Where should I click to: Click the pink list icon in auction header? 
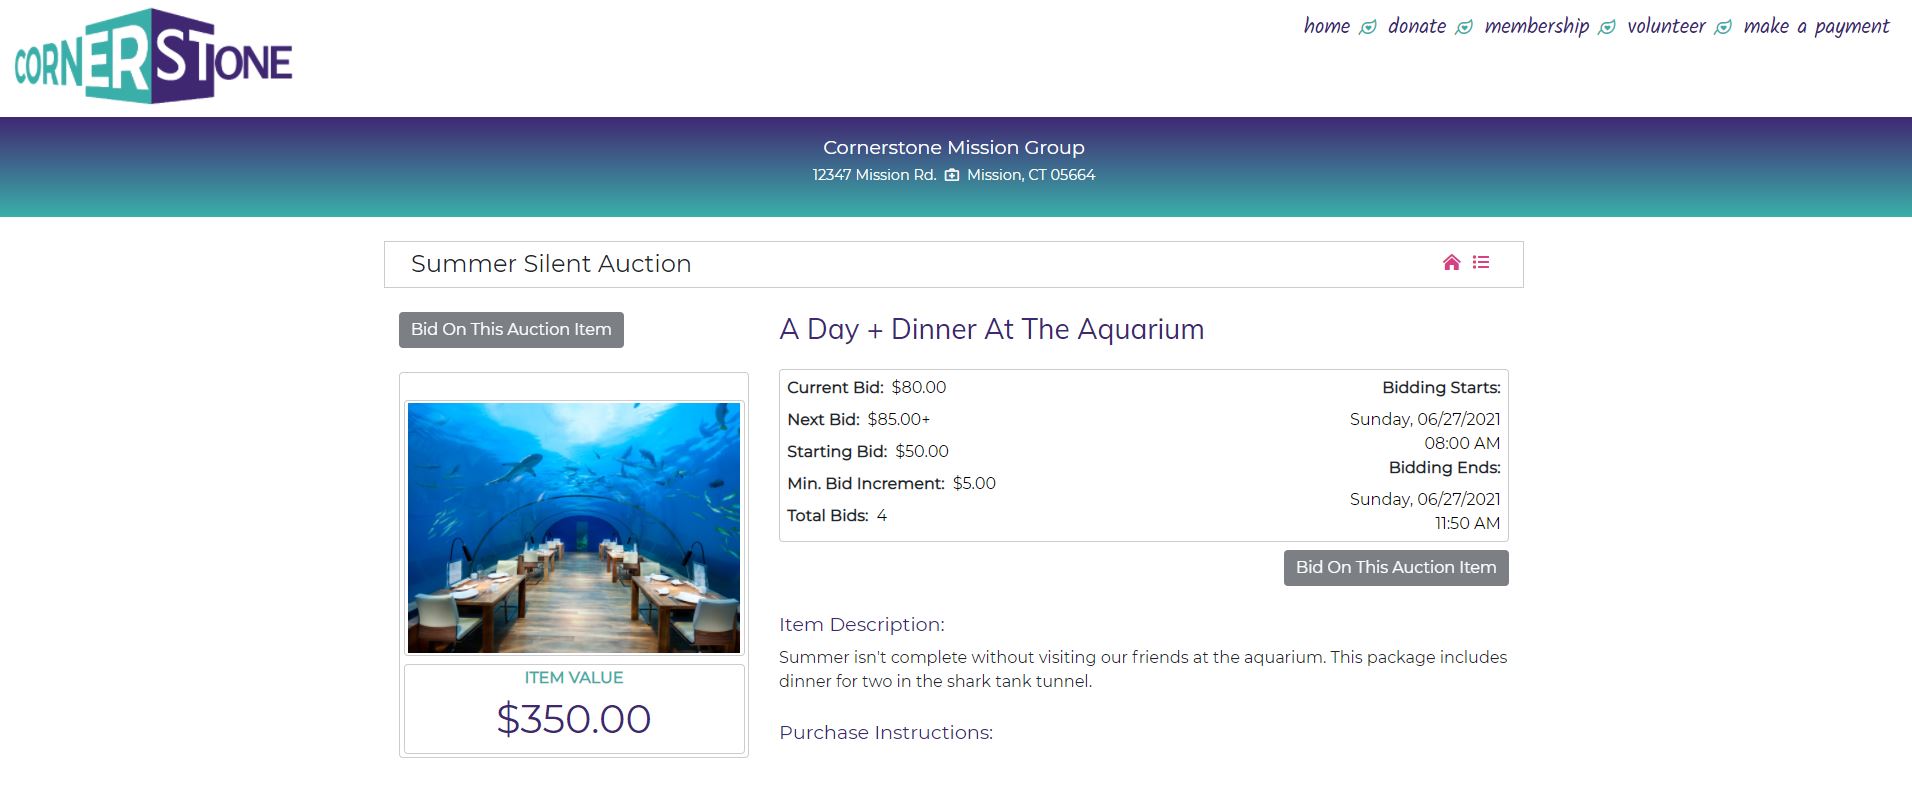click(1481, 263)
